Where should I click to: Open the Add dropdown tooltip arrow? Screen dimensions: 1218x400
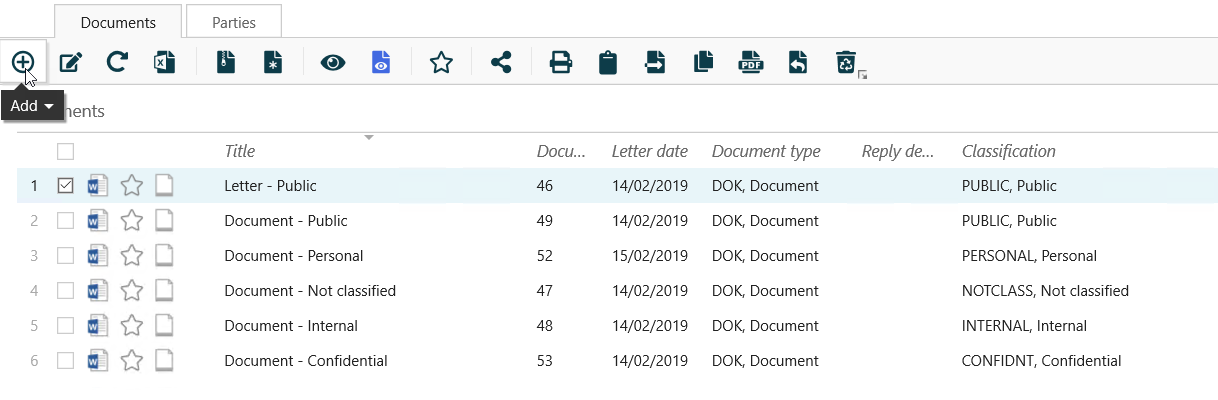(48, 106)
